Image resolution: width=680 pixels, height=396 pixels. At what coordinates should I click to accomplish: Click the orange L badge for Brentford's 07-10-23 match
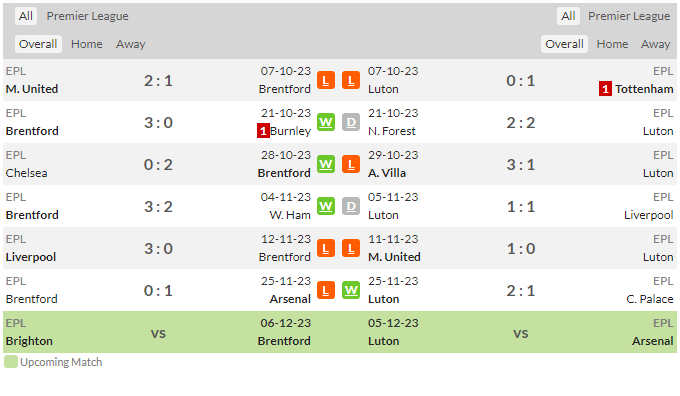326,80
